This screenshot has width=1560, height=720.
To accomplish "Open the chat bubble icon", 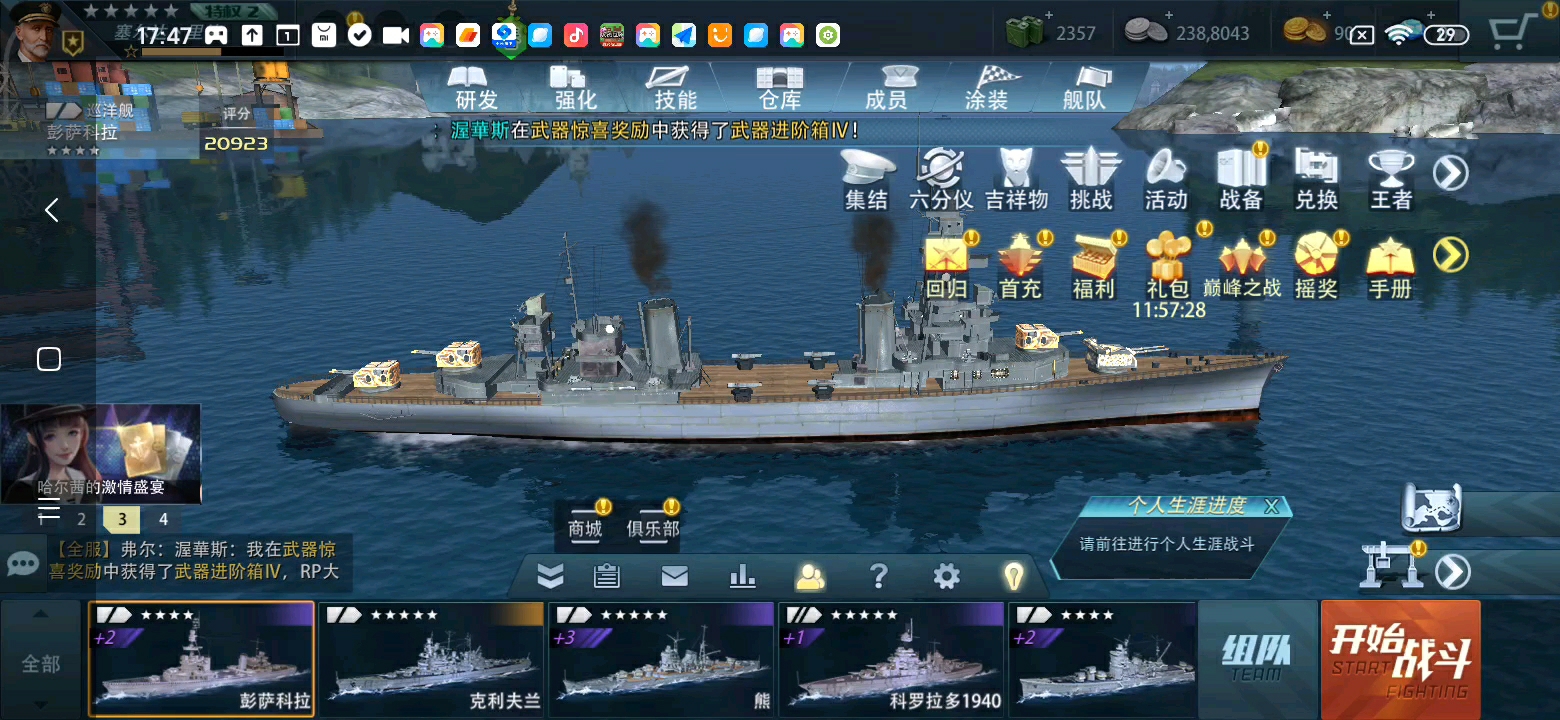I will pos(22,563).
